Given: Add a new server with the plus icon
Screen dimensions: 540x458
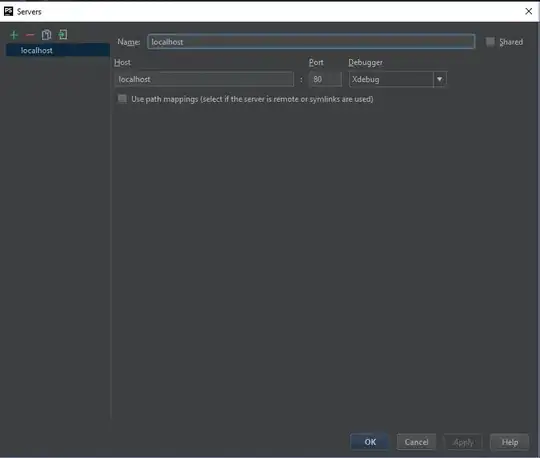Looking at the screenshot, I should click(14, 35).
